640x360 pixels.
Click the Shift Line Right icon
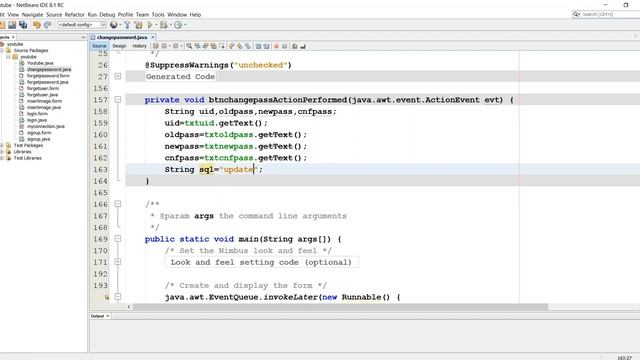pyautogui.click(x=266, y=46)
